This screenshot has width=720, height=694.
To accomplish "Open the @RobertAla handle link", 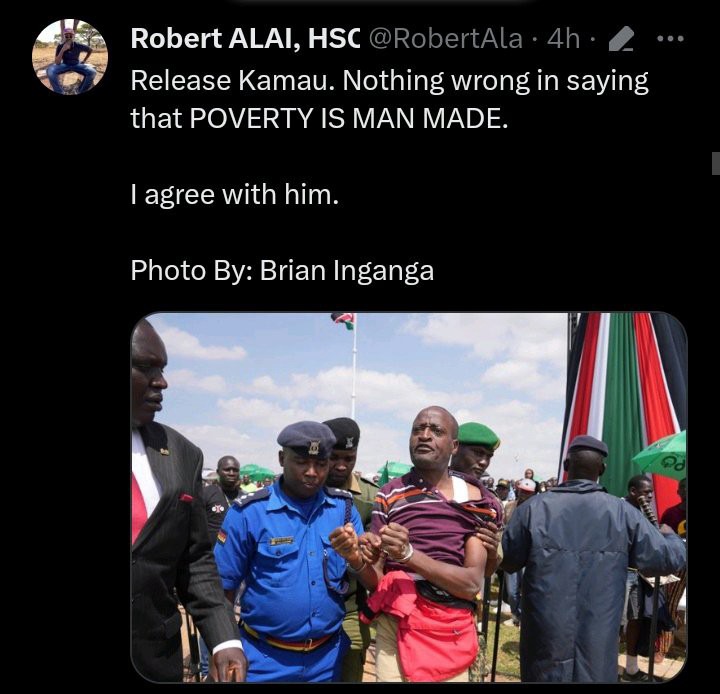I will pyautogui.click(x=445, y=38).
